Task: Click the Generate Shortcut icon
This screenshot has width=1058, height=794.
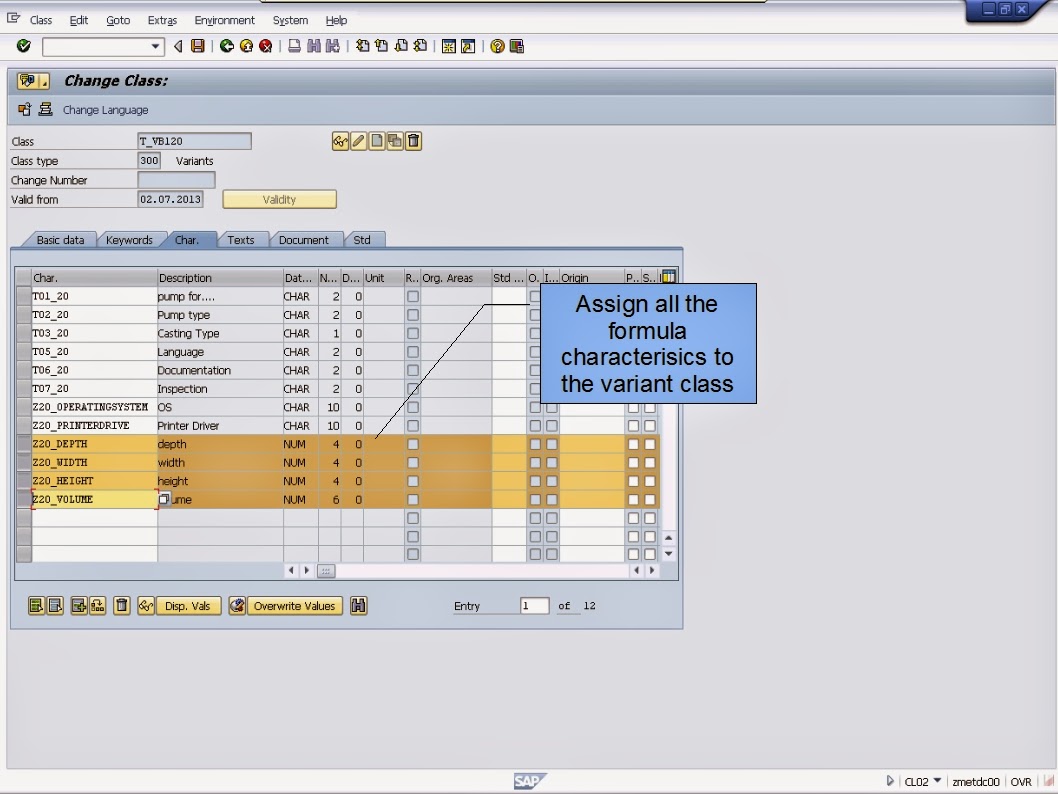Action: [x=468, y=46]
